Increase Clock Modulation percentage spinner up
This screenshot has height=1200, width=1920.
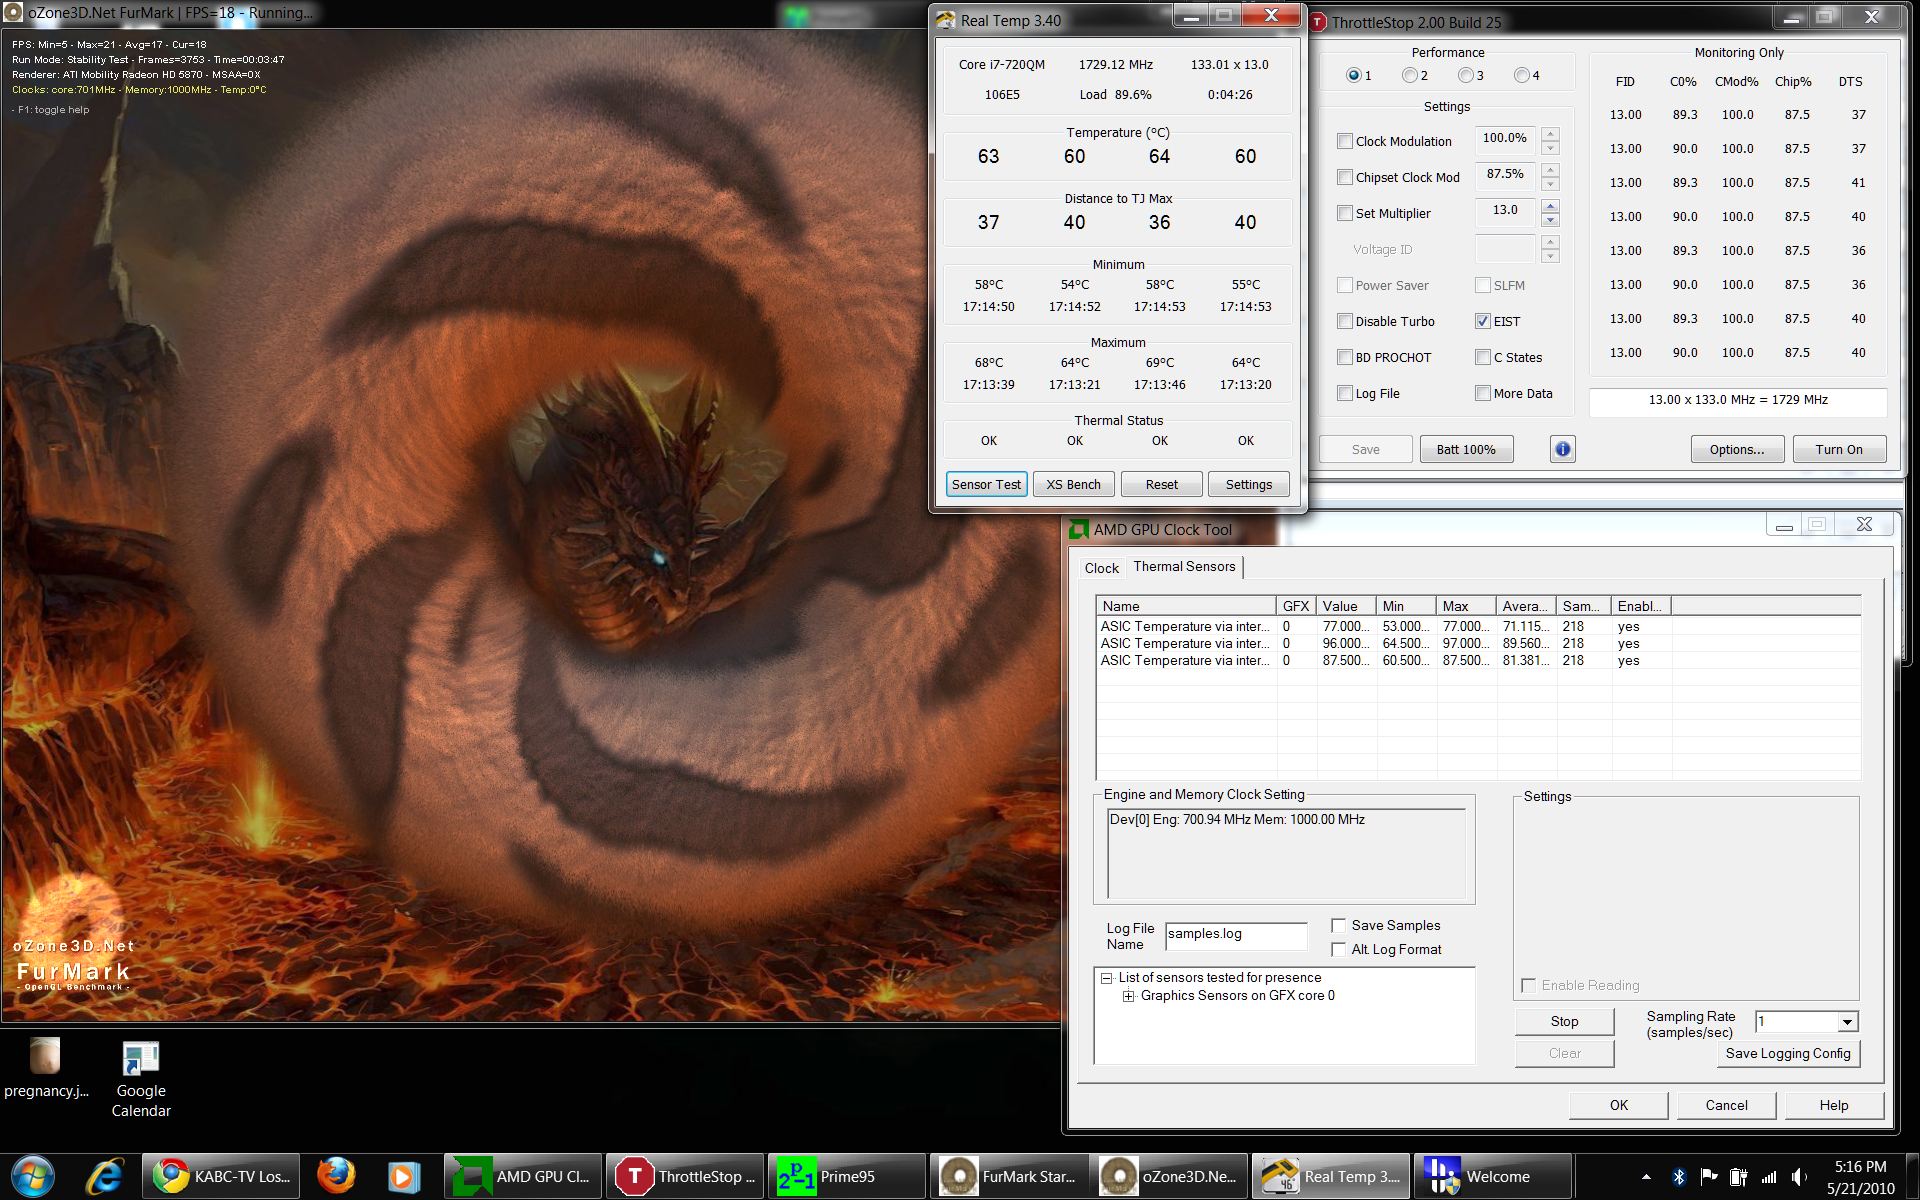pyautogui.click(x=1550, y=134)
